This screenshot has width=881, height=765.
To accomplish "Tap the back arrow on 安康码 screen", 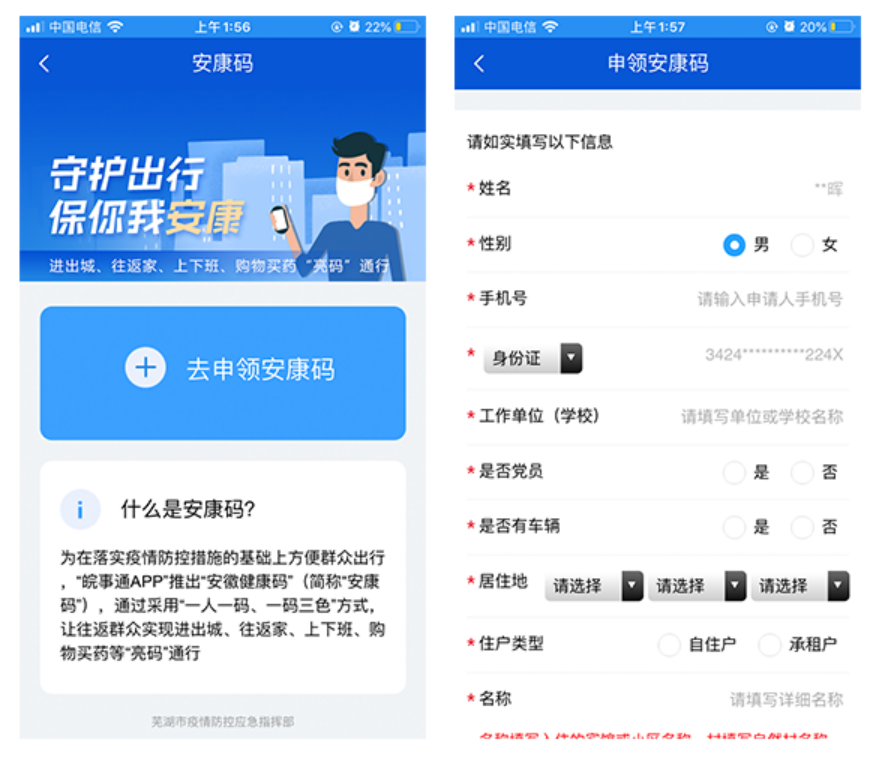I will pyautogui.click(x=44, y=63).
